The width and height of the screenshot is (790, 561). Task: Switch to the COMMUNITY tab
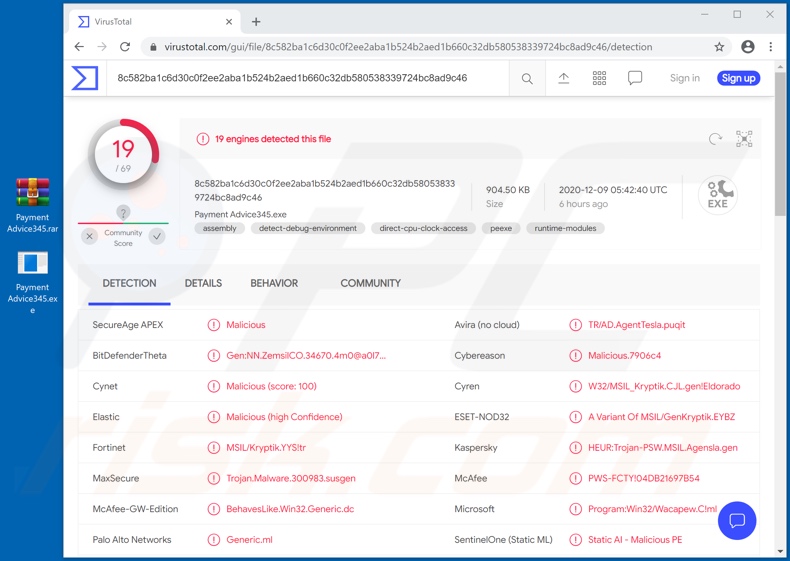[x=370, y=283]
